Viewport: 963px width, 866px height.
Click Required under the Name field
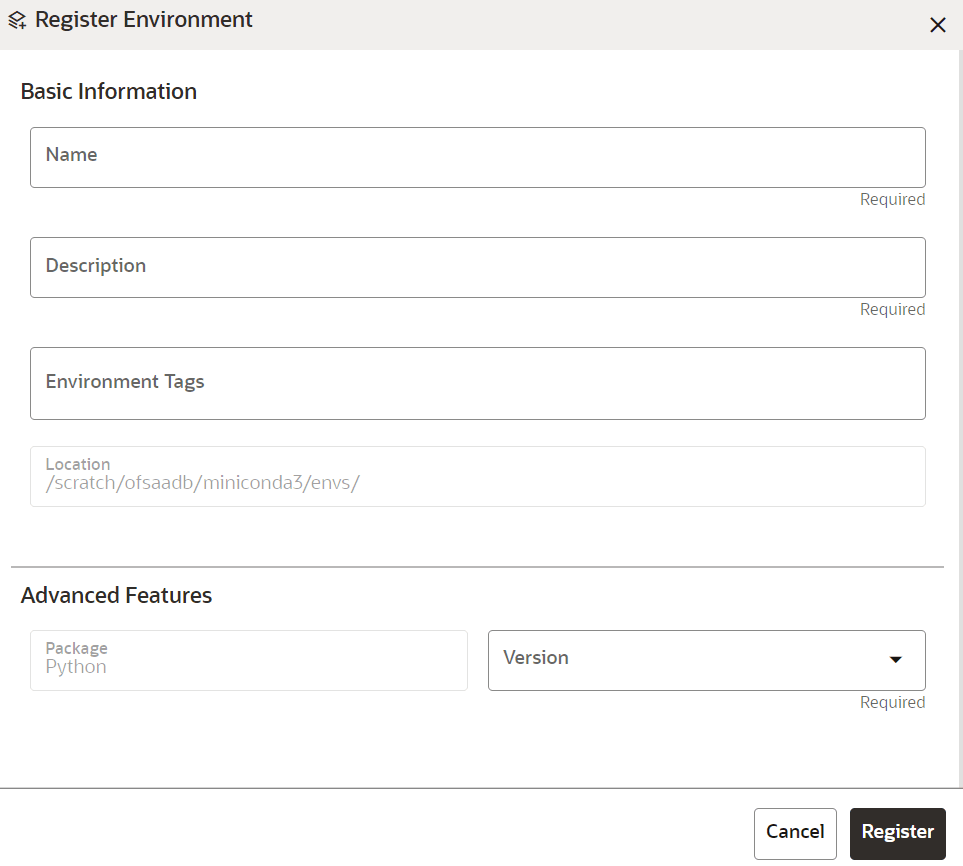[x=892, y=199]
